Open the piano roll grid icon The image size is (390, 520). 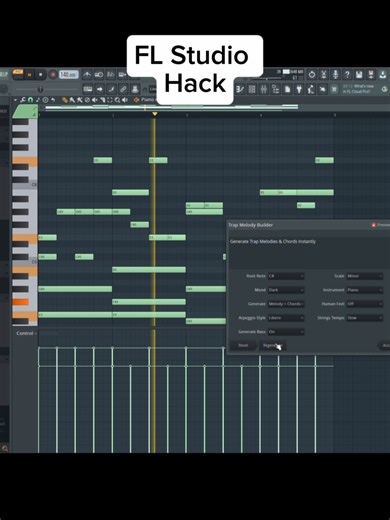point(252,89)
